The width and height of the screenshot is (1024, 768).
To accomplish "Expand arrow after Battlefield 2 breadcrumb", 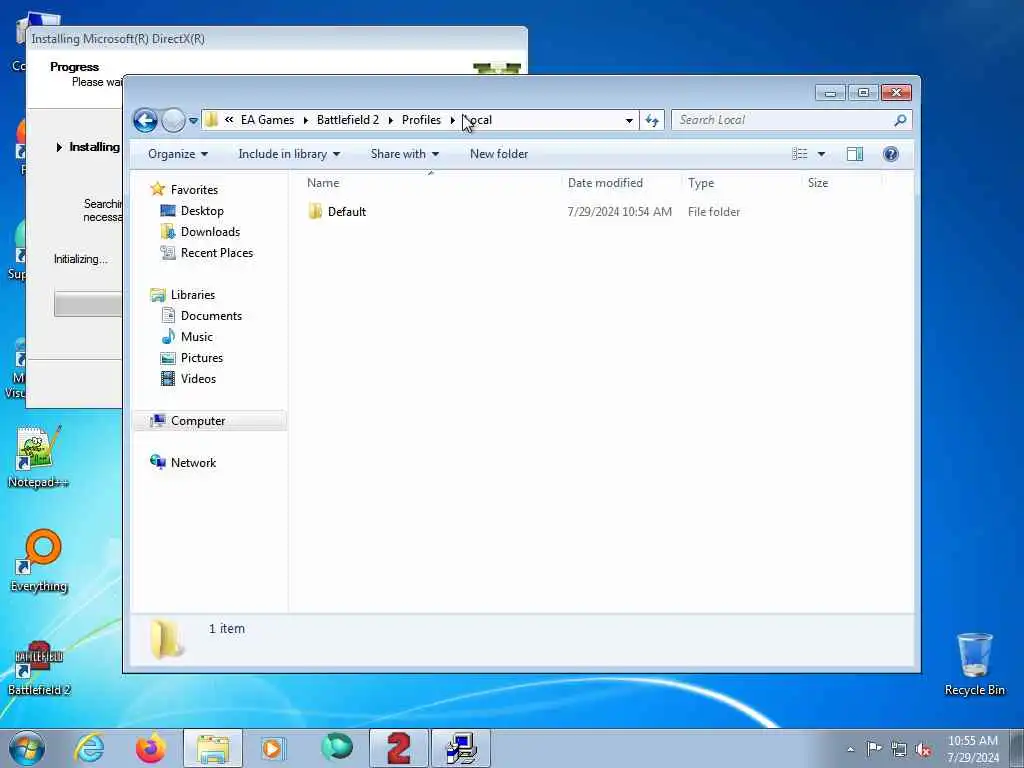I will (391, 120).
